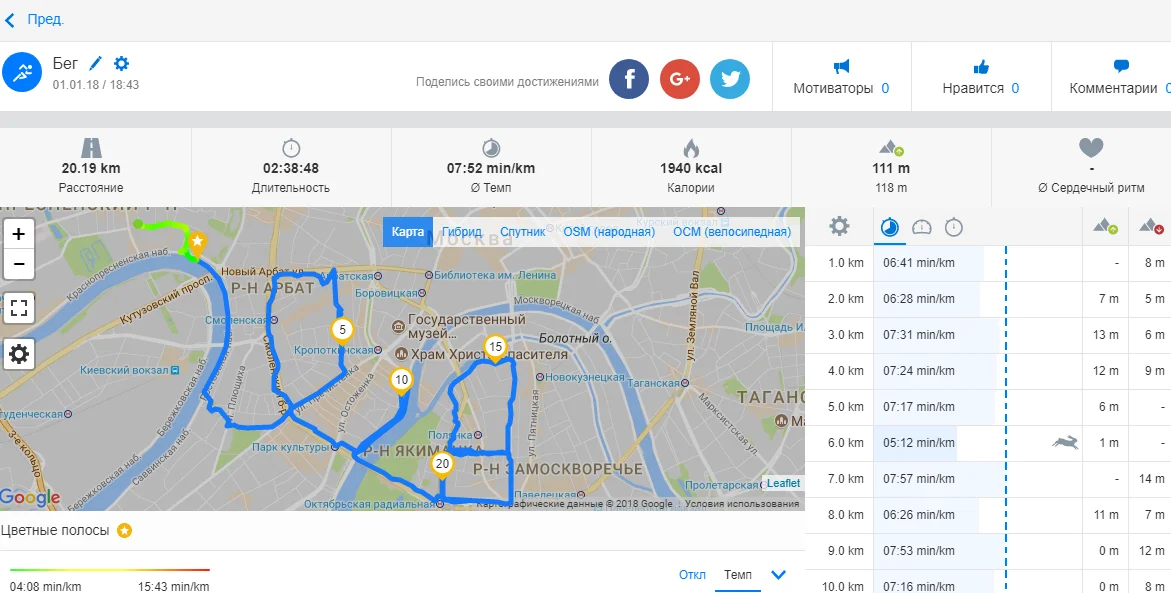
Task: Zoom in on the map
Action: [x=19, y=234]
